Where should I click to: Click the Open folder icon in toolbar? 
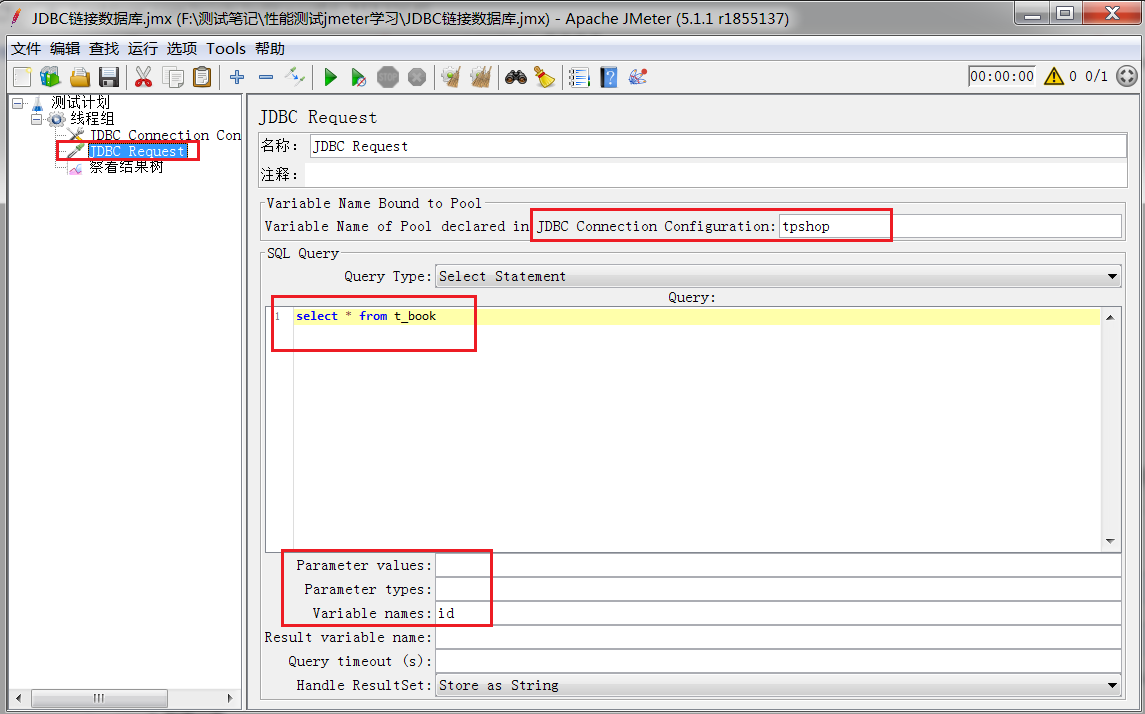(80, 77)
